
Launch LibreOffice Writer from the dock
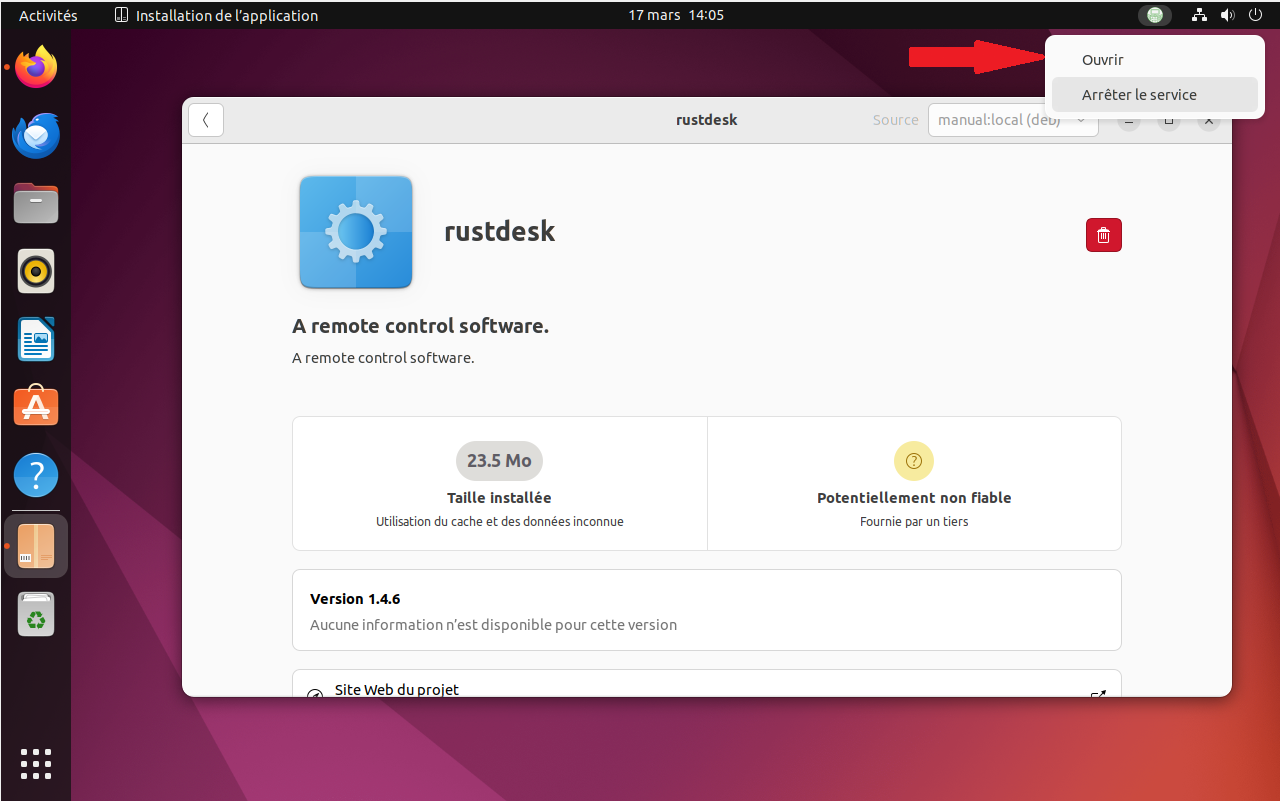(36, 339)
